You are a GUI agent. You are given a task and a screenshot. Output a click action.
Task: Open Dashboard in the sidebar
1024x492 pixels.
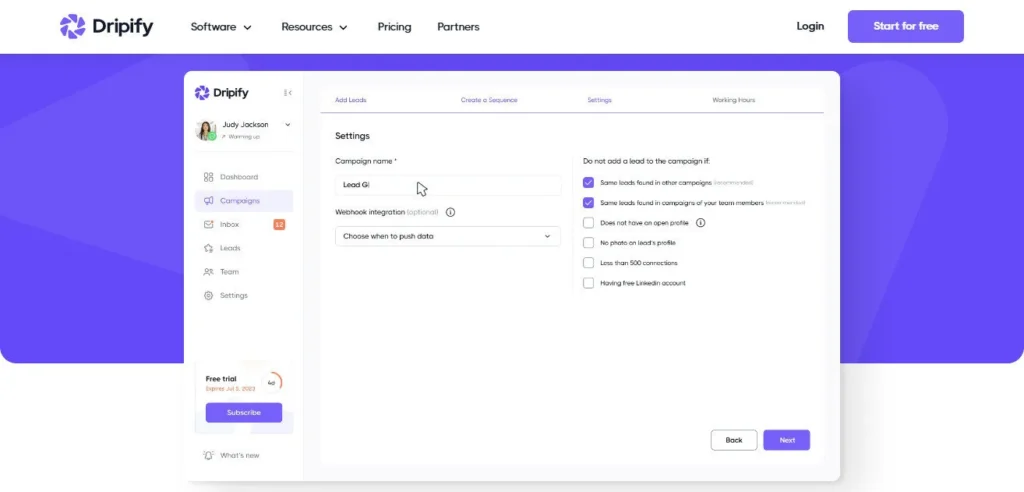tap(244, 177)
